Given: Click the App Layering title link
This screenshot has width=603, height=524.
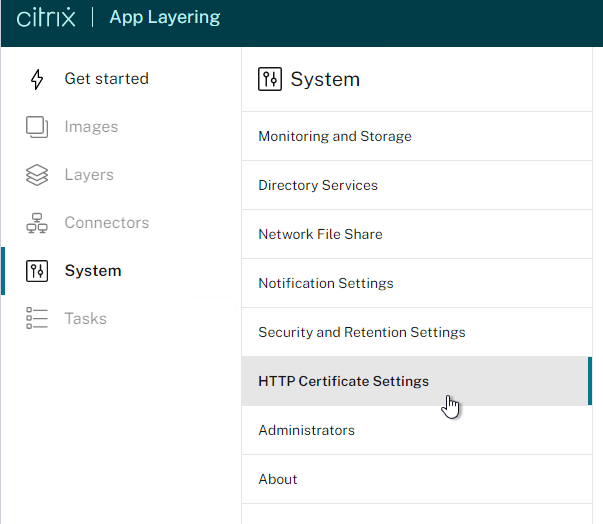Looking at the screenshot, I should pyautogui.click(x=165, y=17).
